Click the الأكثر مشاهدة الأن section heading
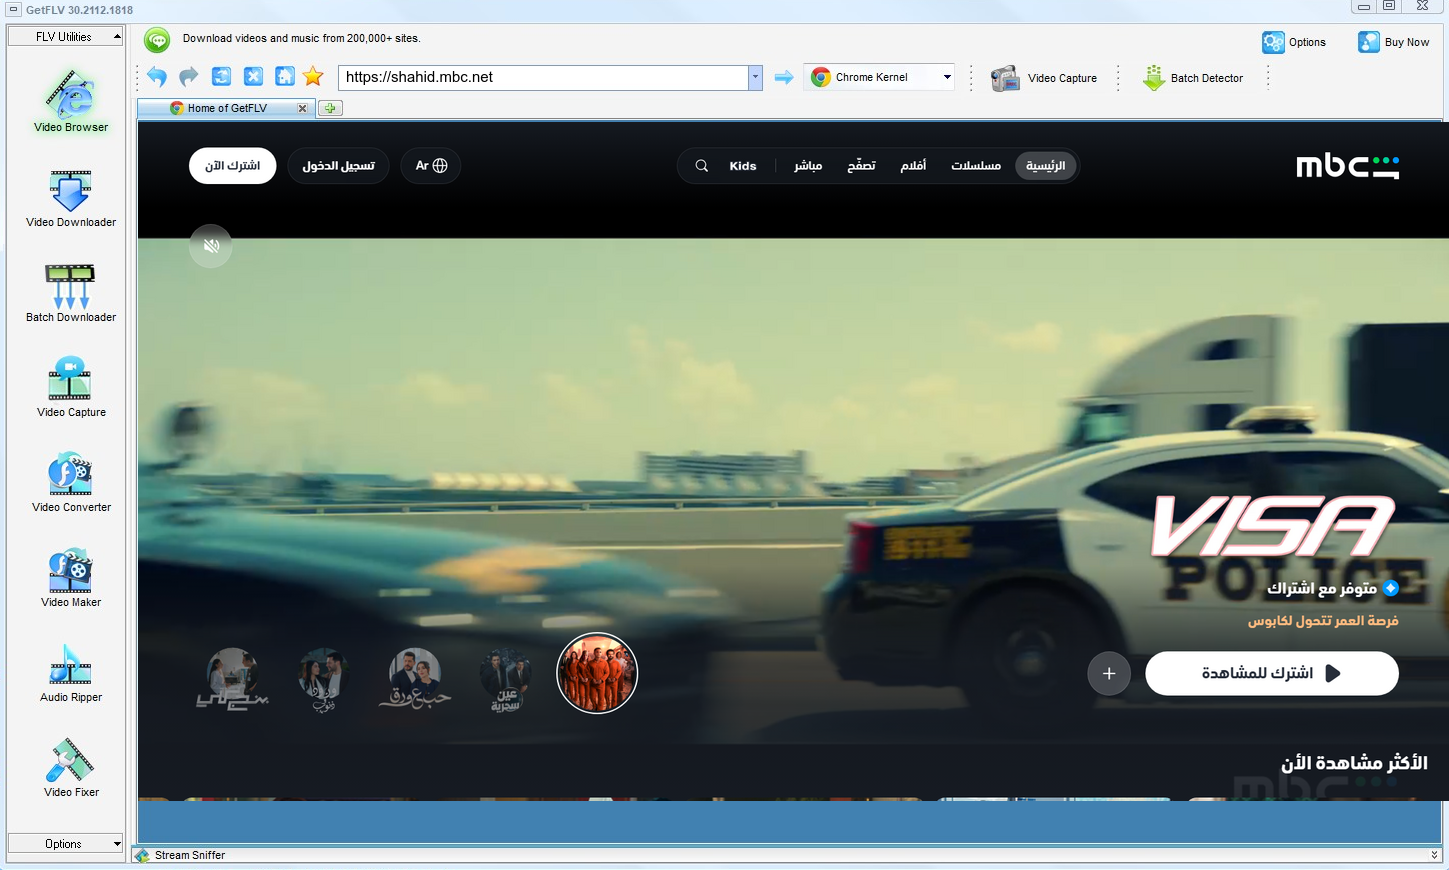The width and height of the screenshot is (1449, 870). click(1355, 763)
